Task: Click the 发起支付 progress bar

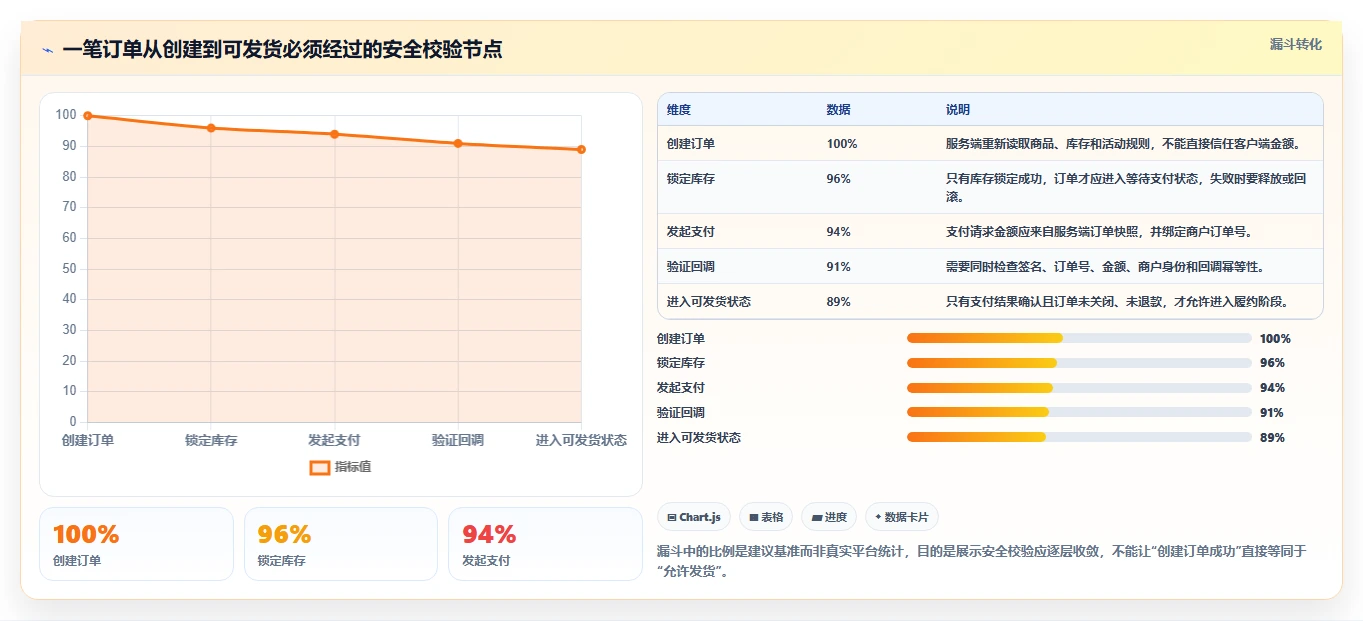Action: tap(1079, 388)
